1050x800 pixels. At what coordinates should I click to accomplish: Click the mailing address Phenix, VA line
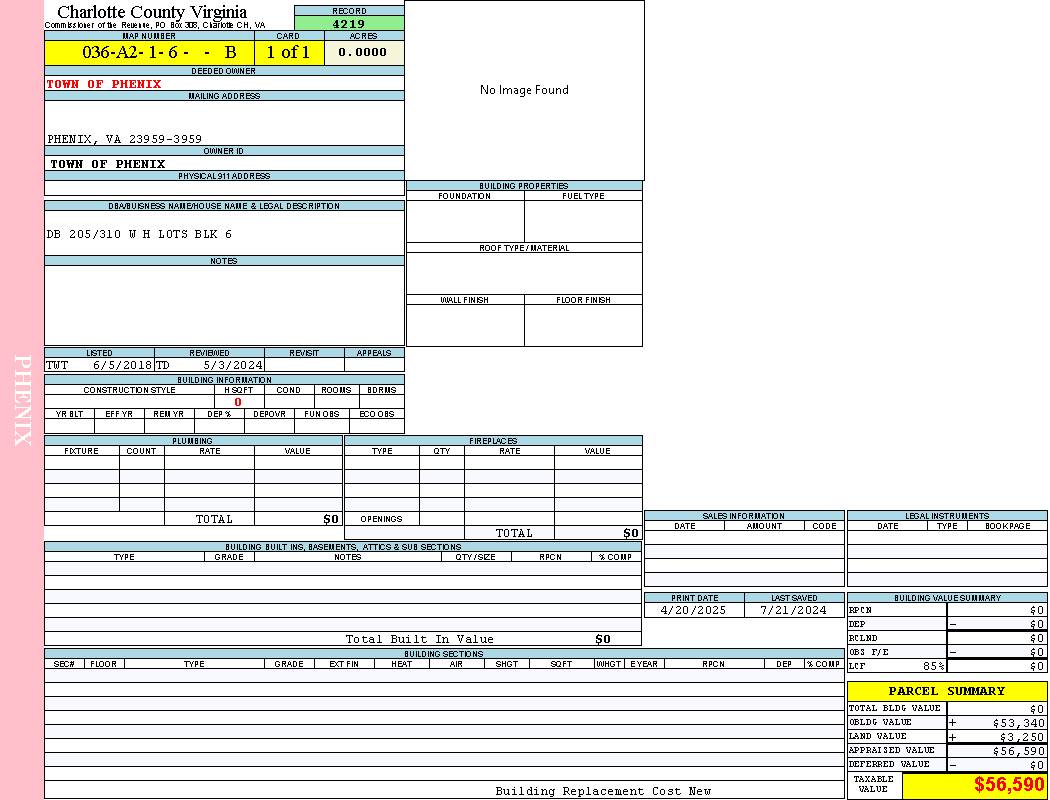coord(124,139)
